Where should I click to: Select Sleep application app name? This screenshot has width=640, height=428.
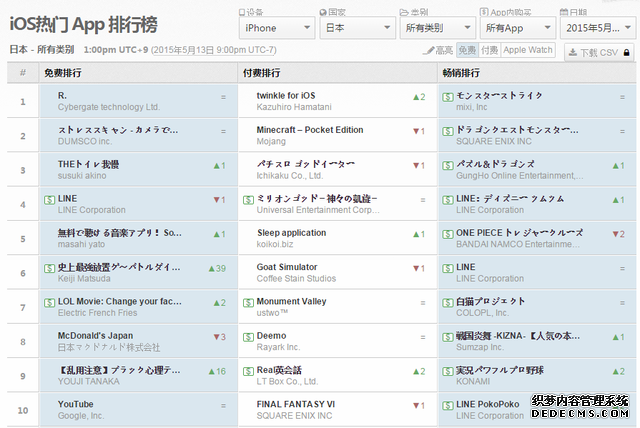point(291,233)
